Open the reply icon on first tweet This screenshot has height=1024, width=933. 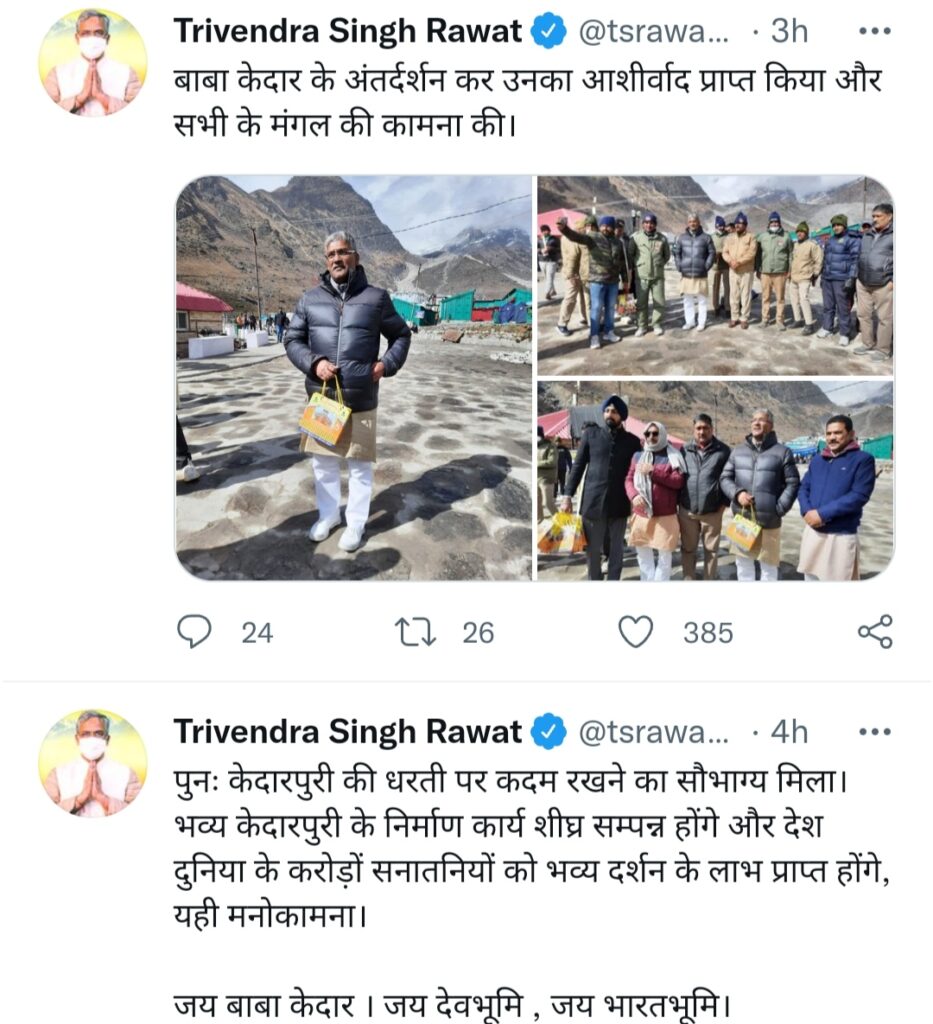(x=194, y=632)
